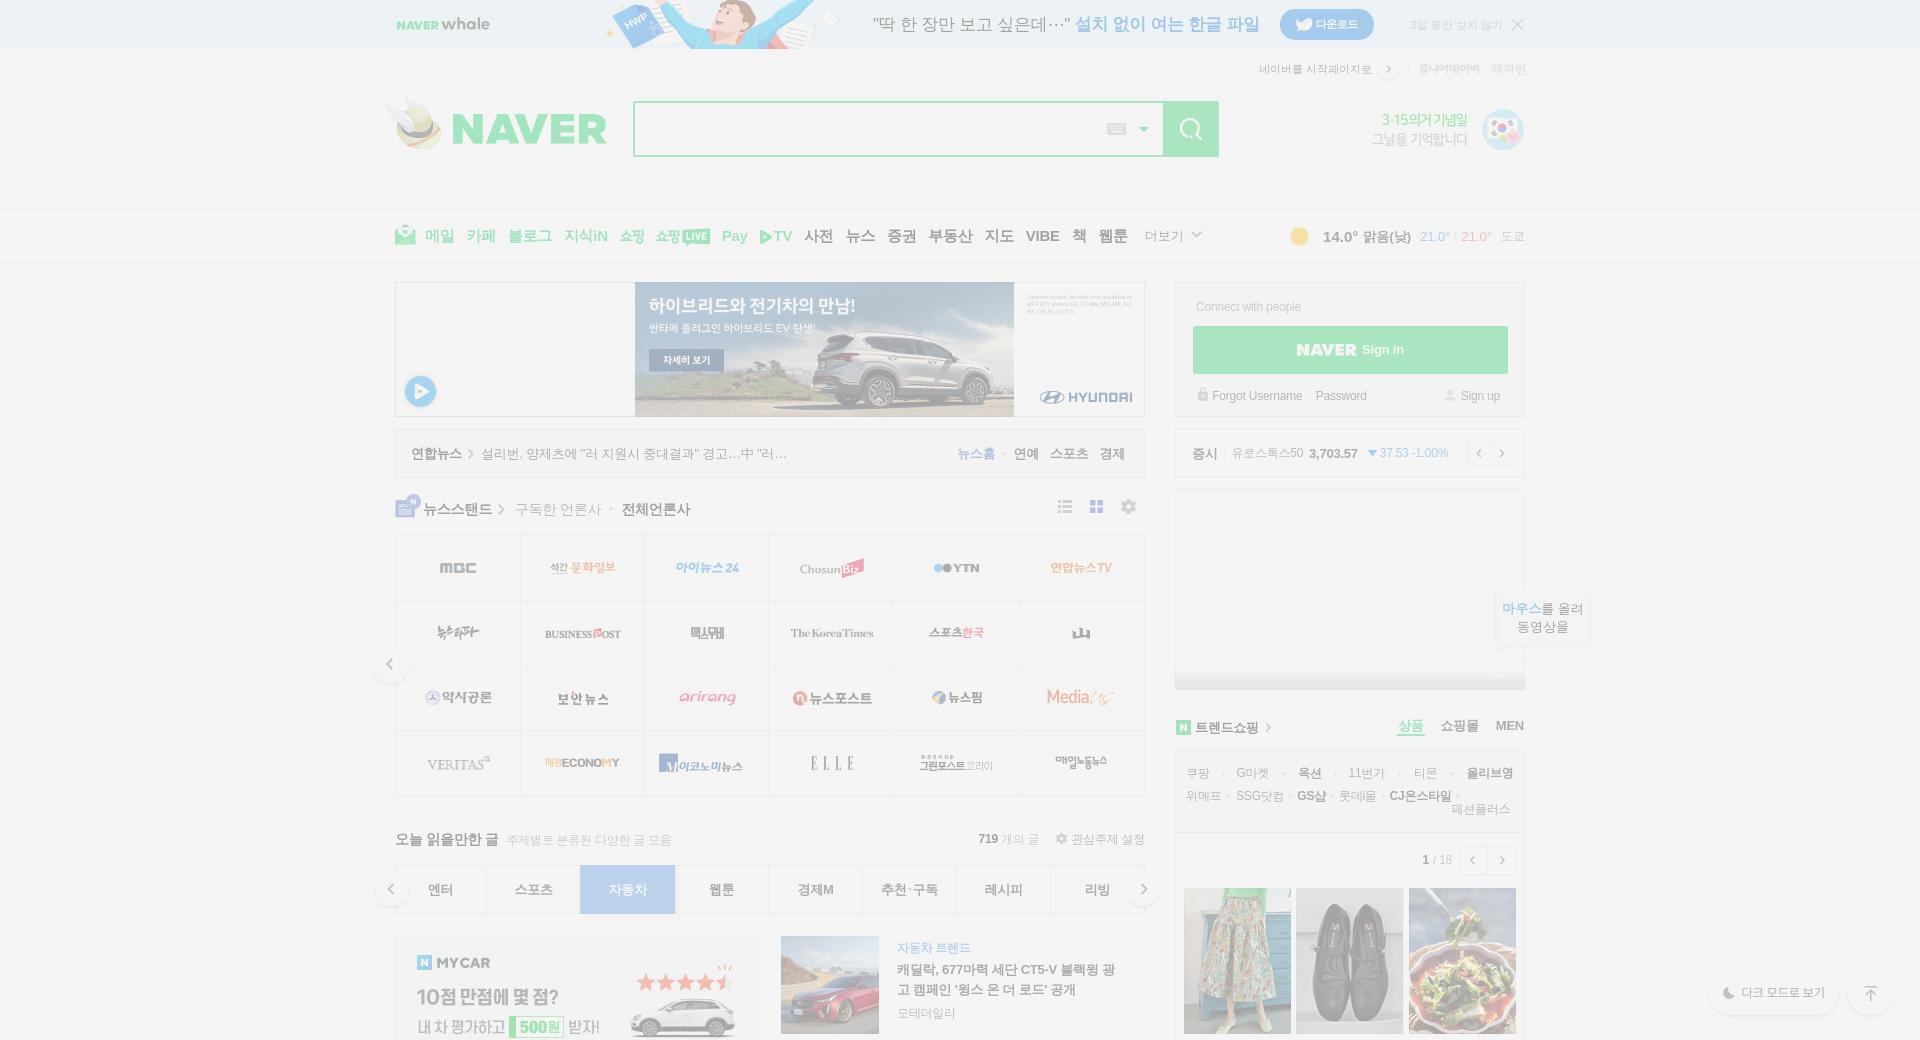Click the Forgot Username link
Viewport: 1920px width, 1040px height.
[1257, 396]
